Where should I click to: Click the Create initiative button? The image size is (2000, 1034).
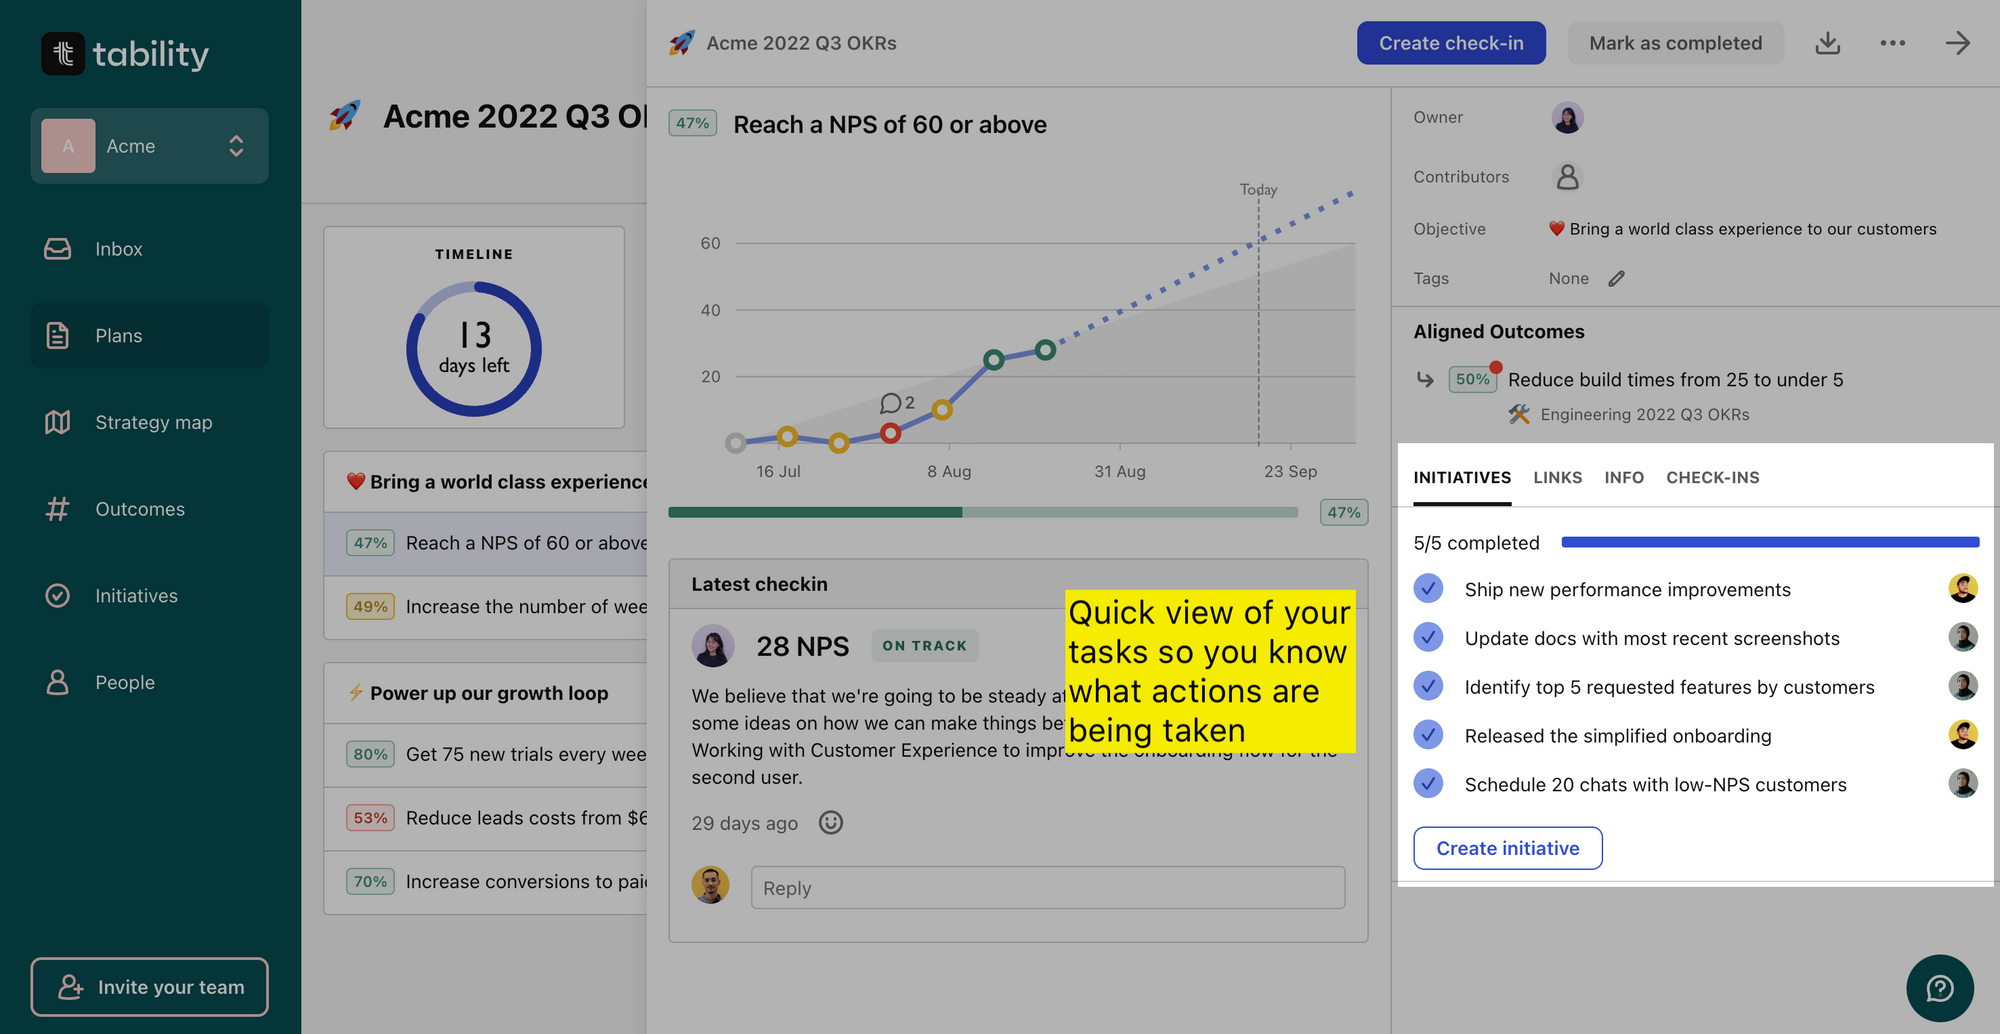click(x=1508, y=848)
